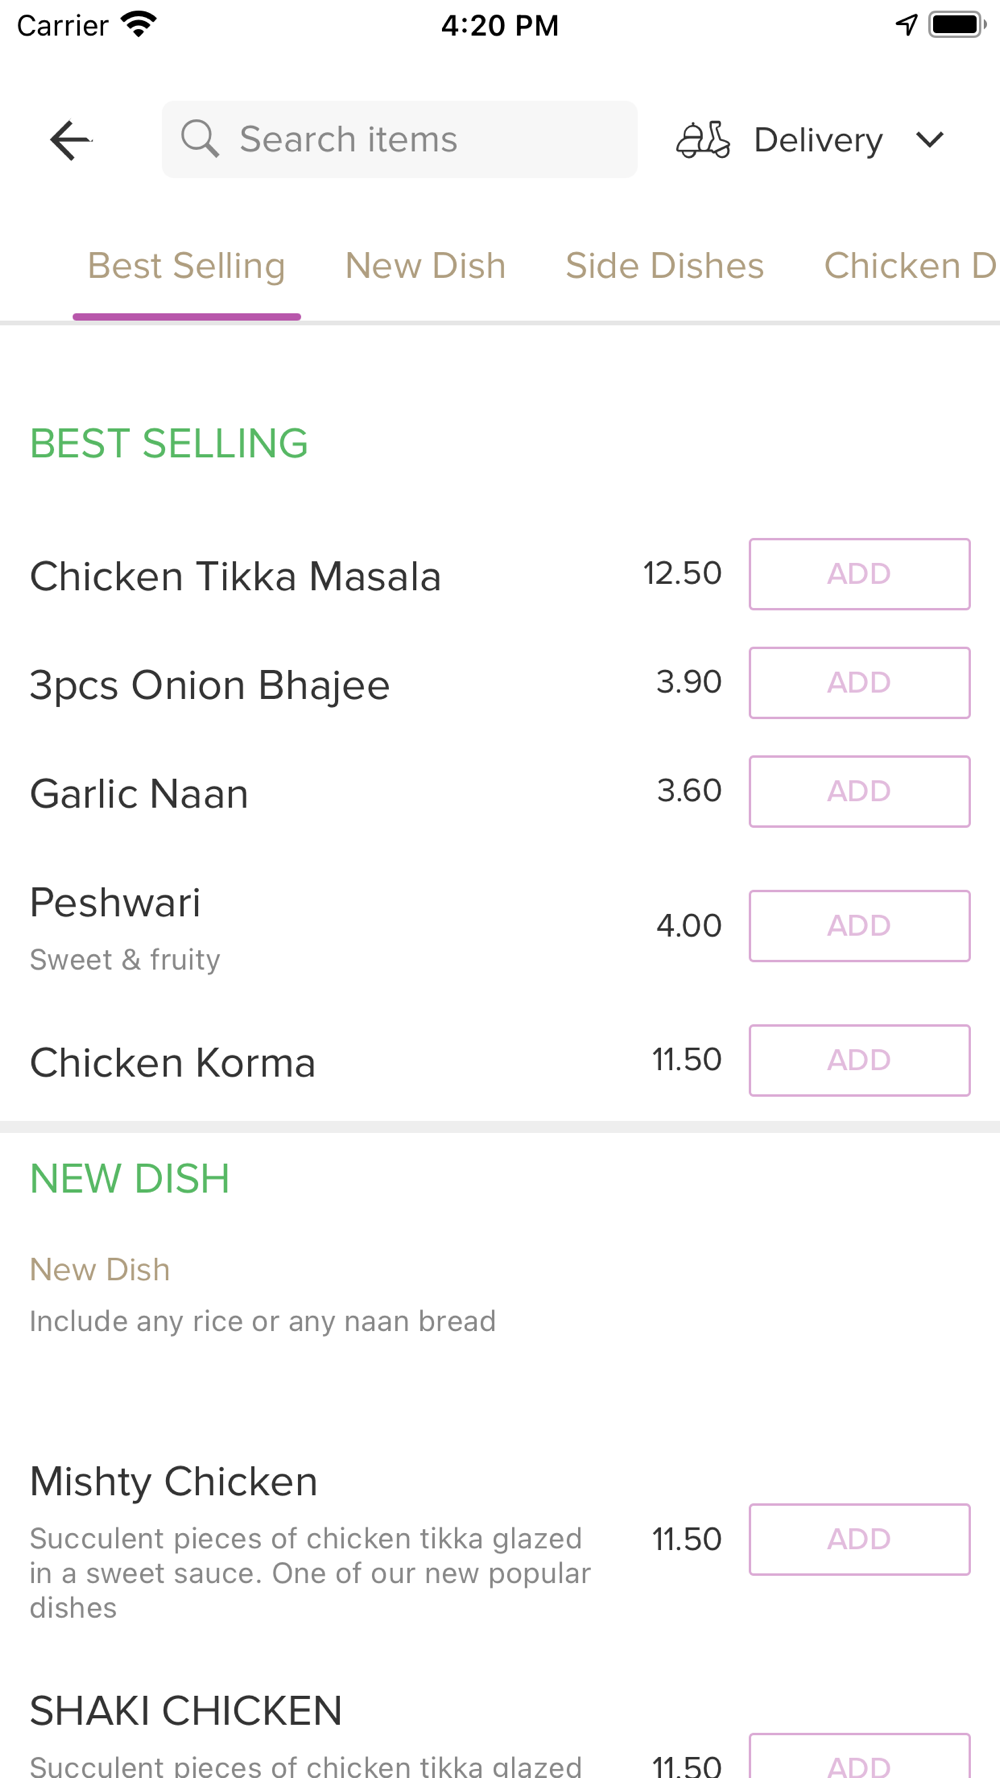Switch to the Side Dishes tab
This screenshot has width=1000, height=1778.
(665, 266)
